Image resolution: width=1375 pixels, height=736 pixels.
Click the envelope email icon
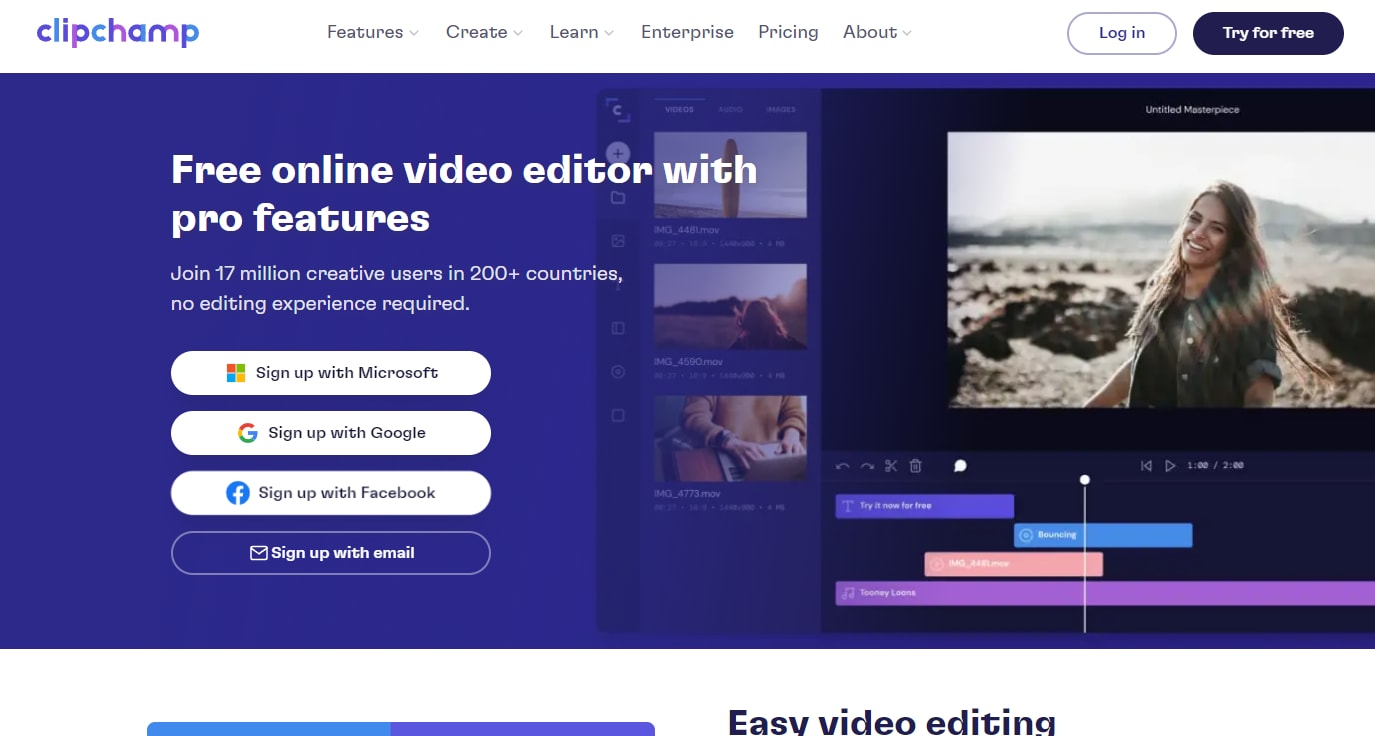pos(259,553)
